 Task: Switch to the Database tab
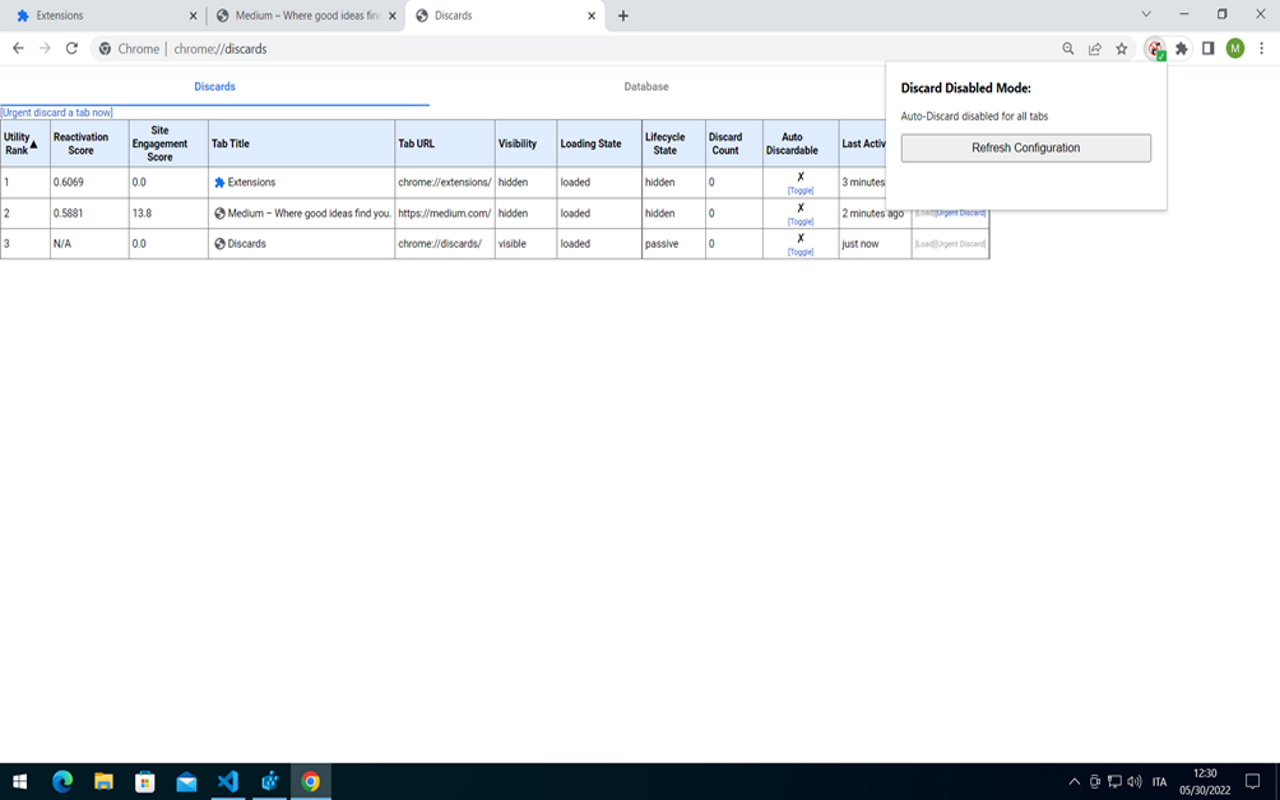(x=646, y=87)
